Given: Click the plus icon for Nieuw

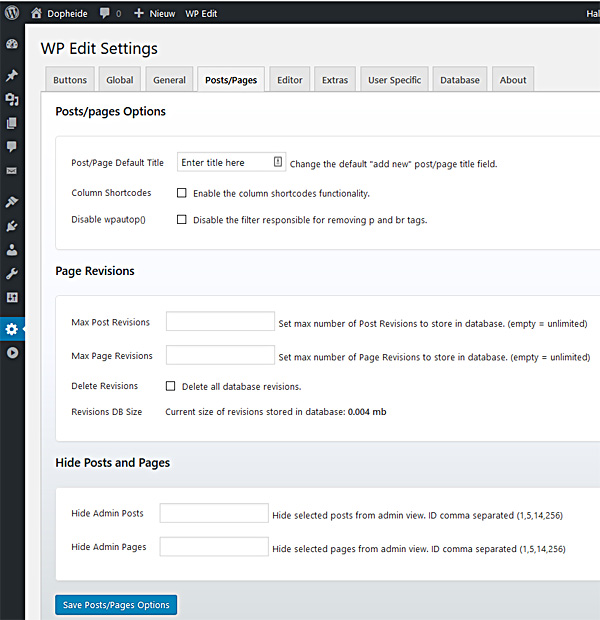Looking at the screenshot, I should 138,13.
